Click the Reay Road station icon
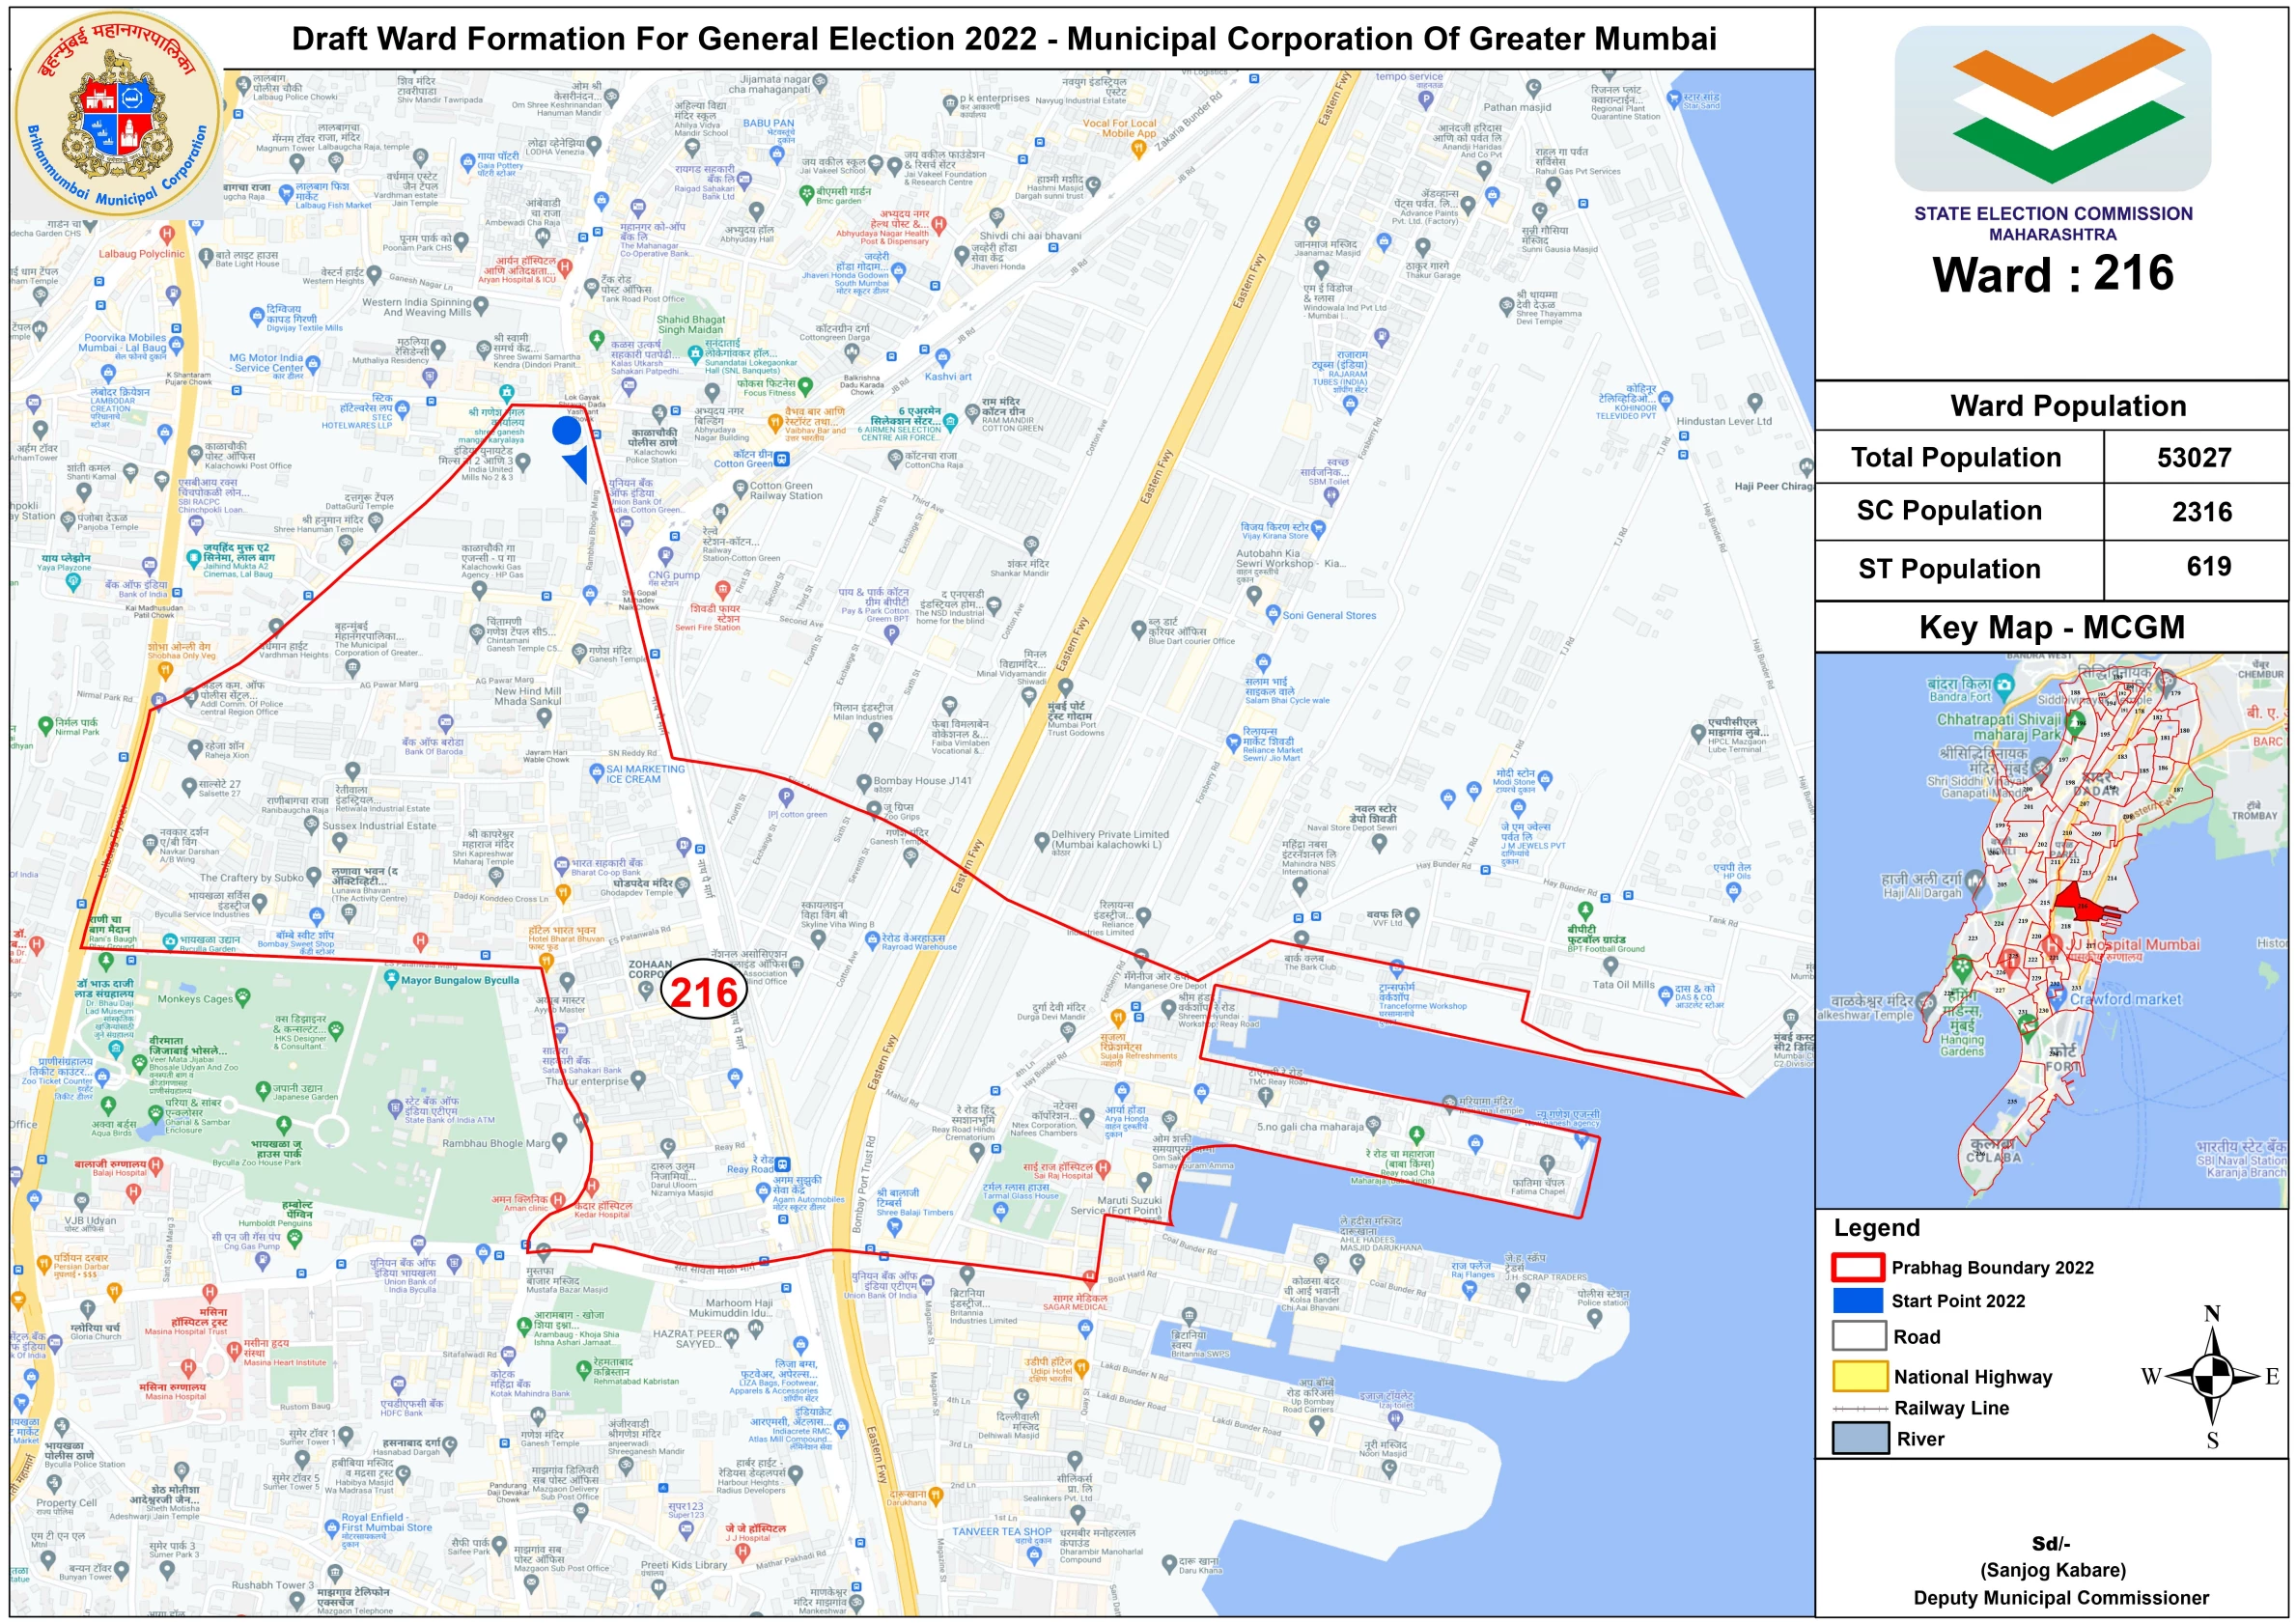 tap(784, 1164)
